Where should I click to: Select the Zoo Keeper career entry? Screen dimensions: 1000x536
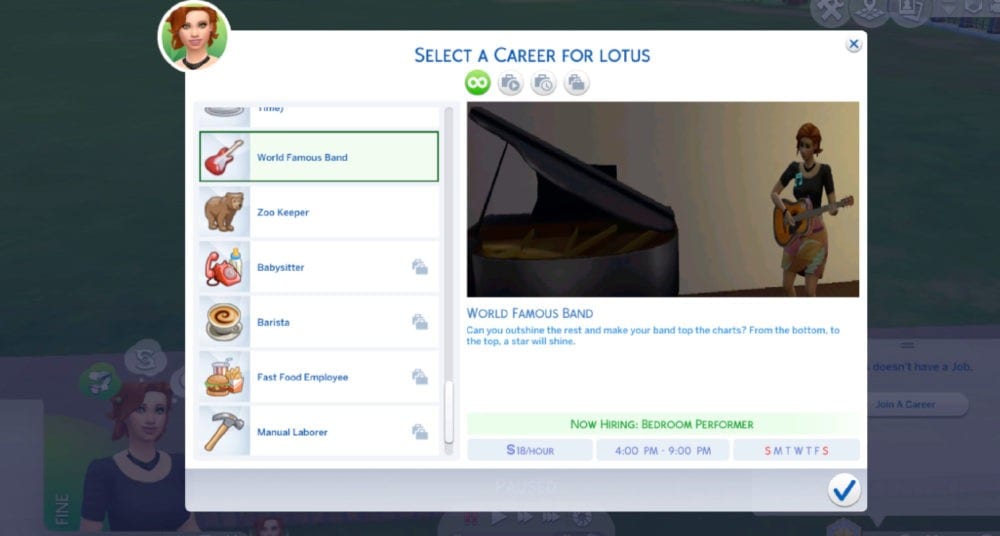tap(319, 212)
